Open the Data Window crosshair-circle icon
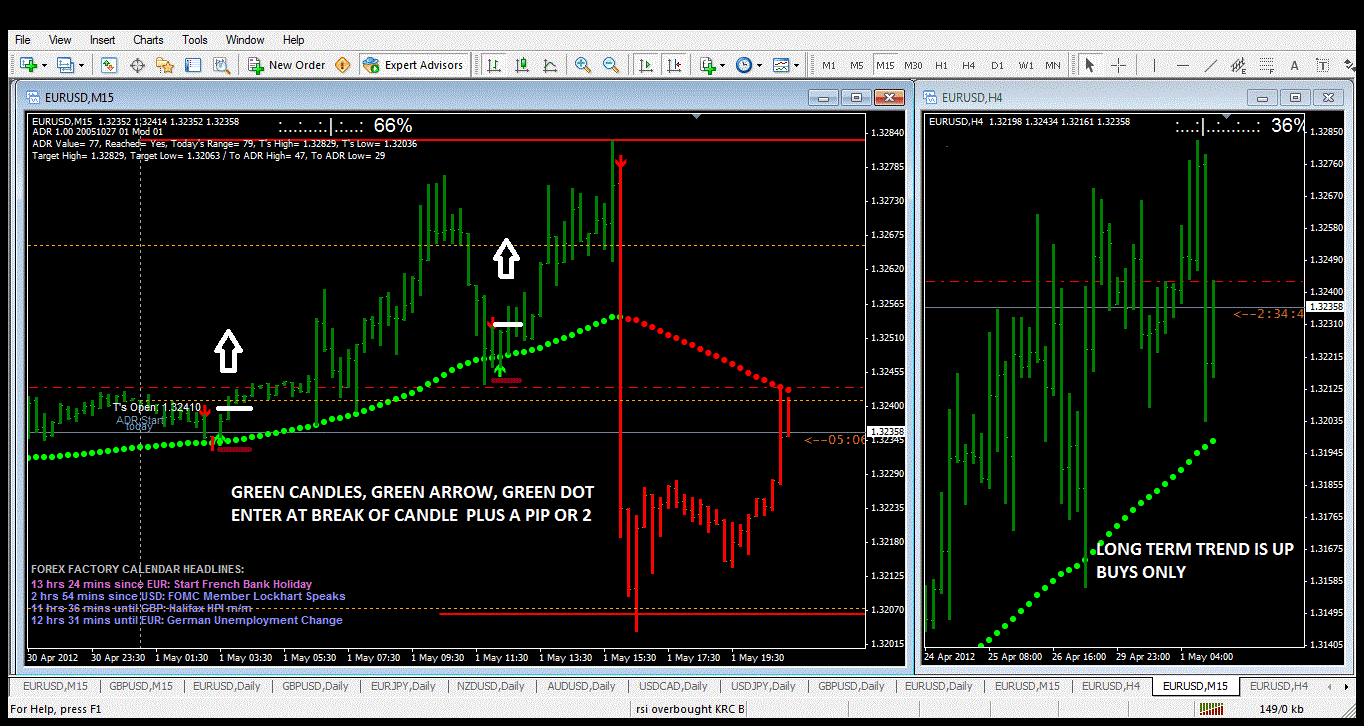1364x726 pixels. coord(137,65)
